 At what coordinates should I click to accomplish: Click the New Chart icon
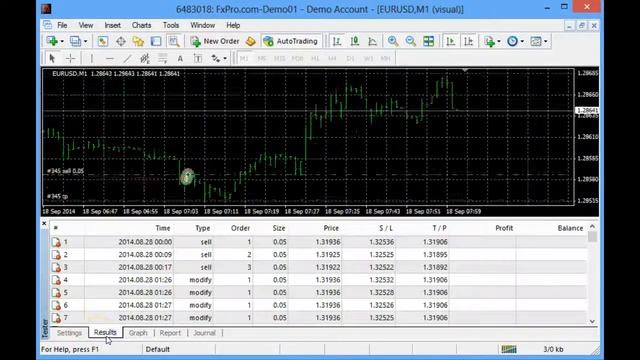point(52,41)
